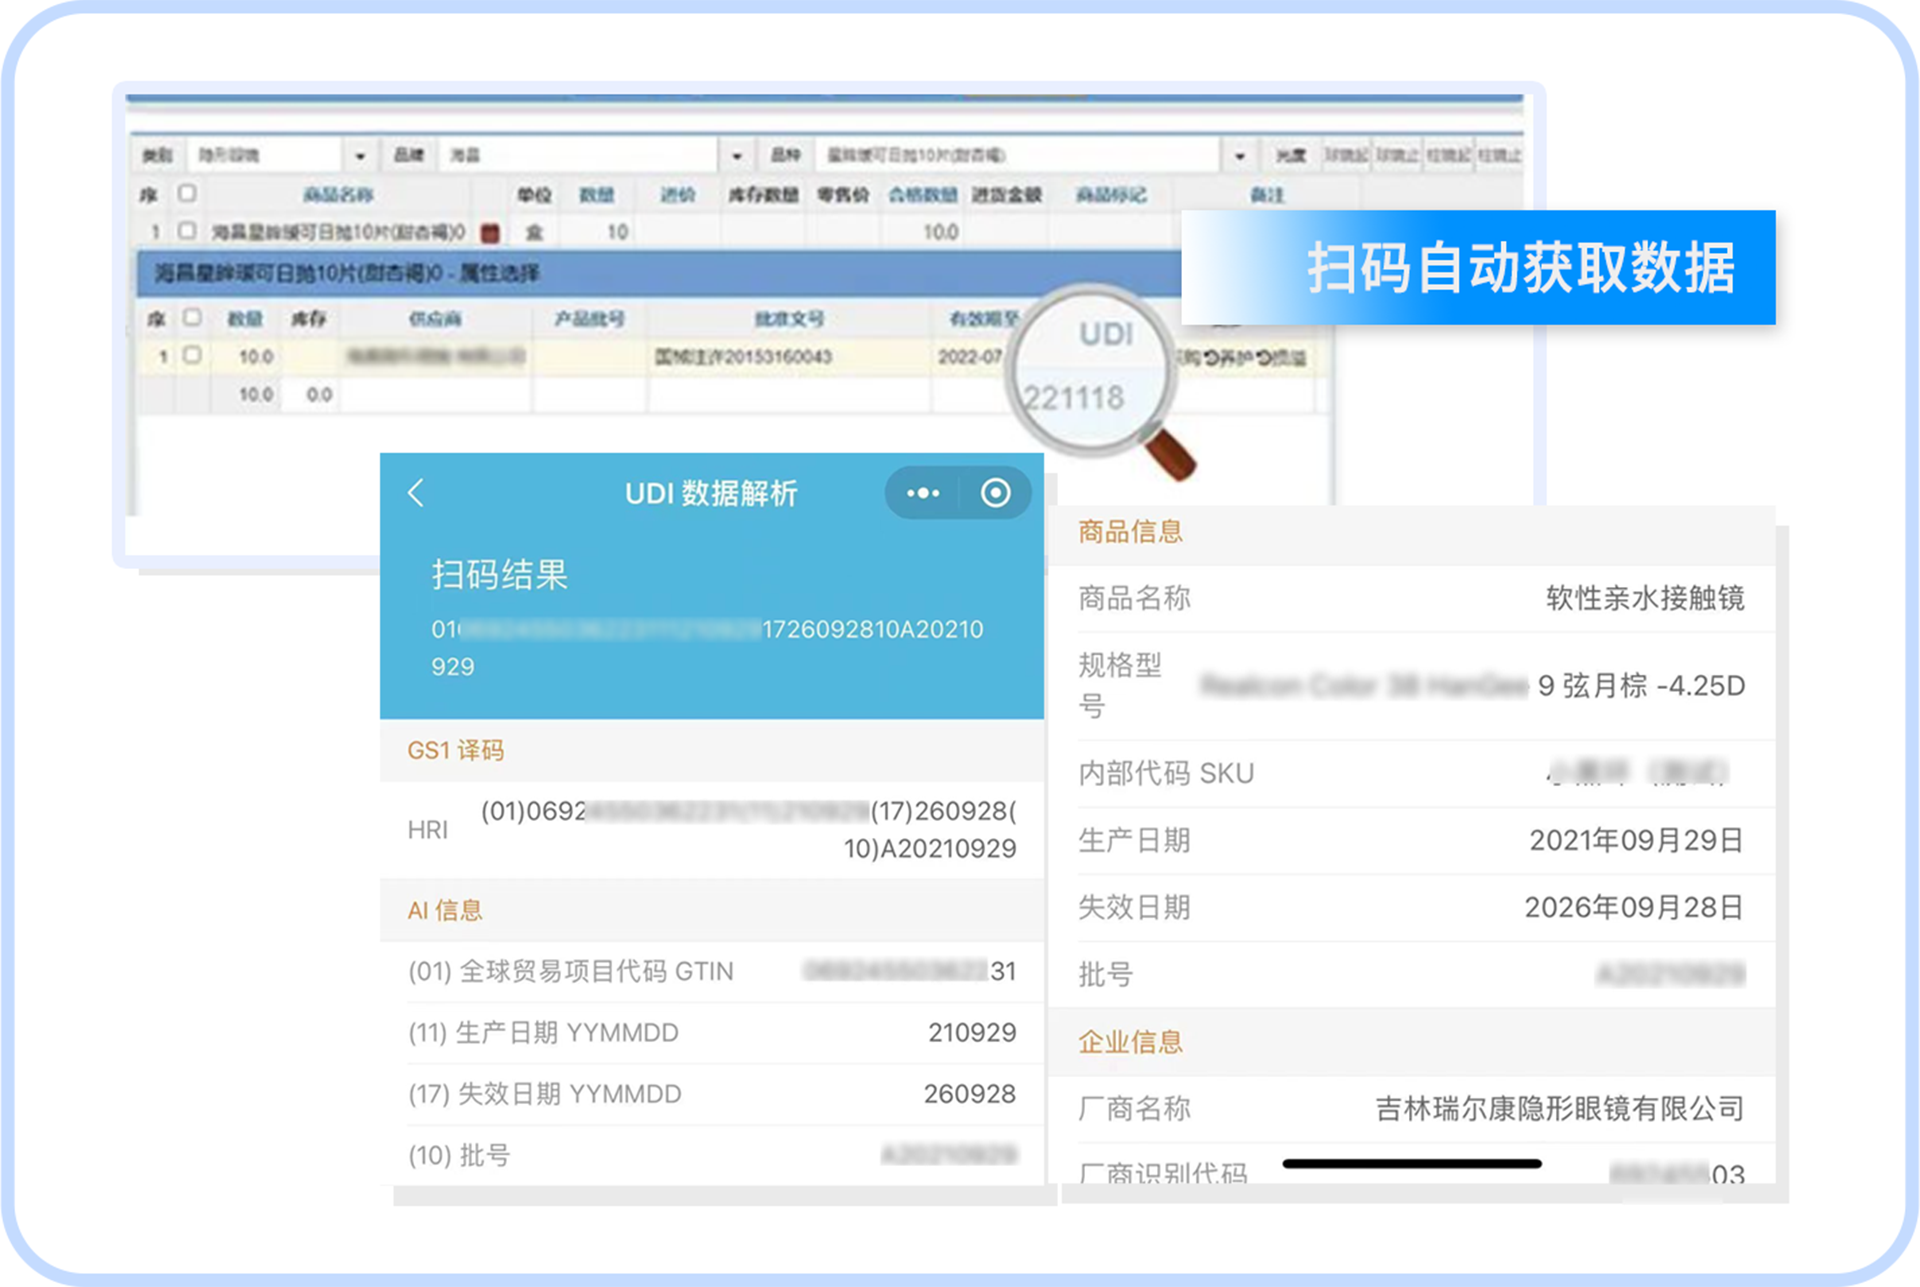Screen dimensions: 1920x1287
Task: Check the attribute row 1 checkbox
Action: pos(192,355)
